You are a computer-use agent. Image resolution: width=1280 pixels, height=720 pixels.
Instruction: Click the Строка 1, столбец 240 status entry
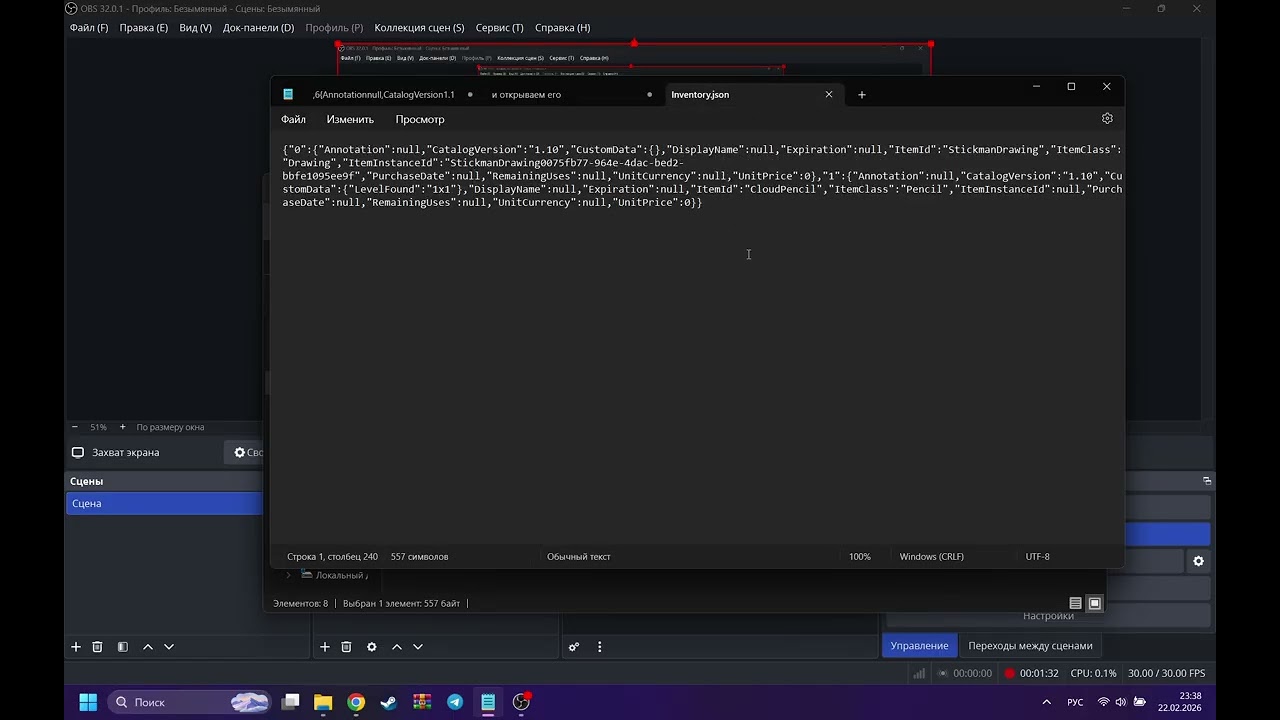[332, 557]
